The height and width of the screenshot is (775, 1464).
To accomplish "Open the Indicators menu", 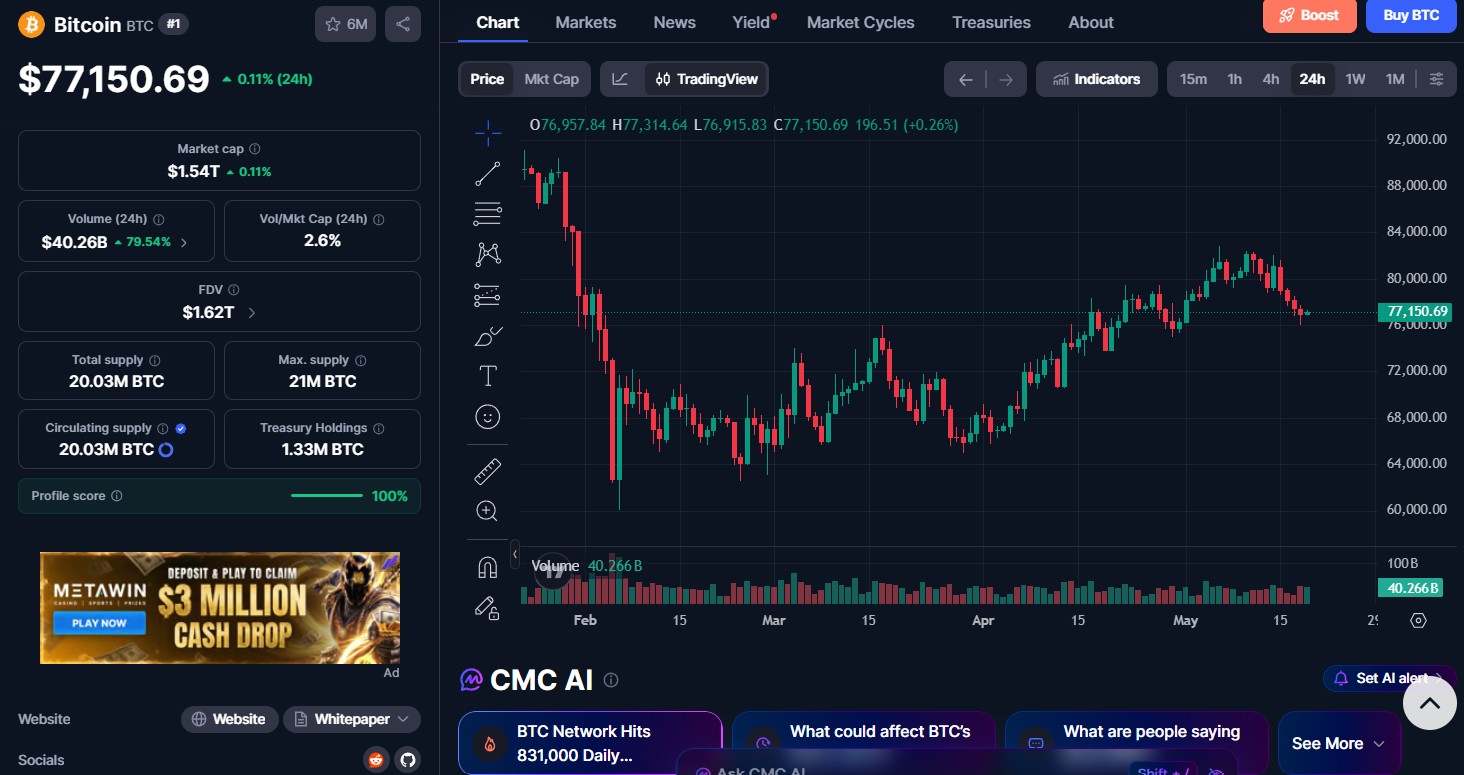I will pyautogui.click(x=1097, y=79).
